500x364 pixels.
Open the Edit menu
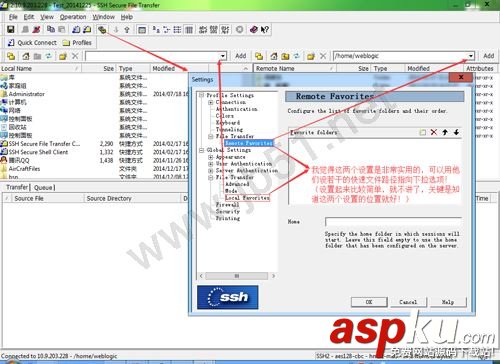29,17
